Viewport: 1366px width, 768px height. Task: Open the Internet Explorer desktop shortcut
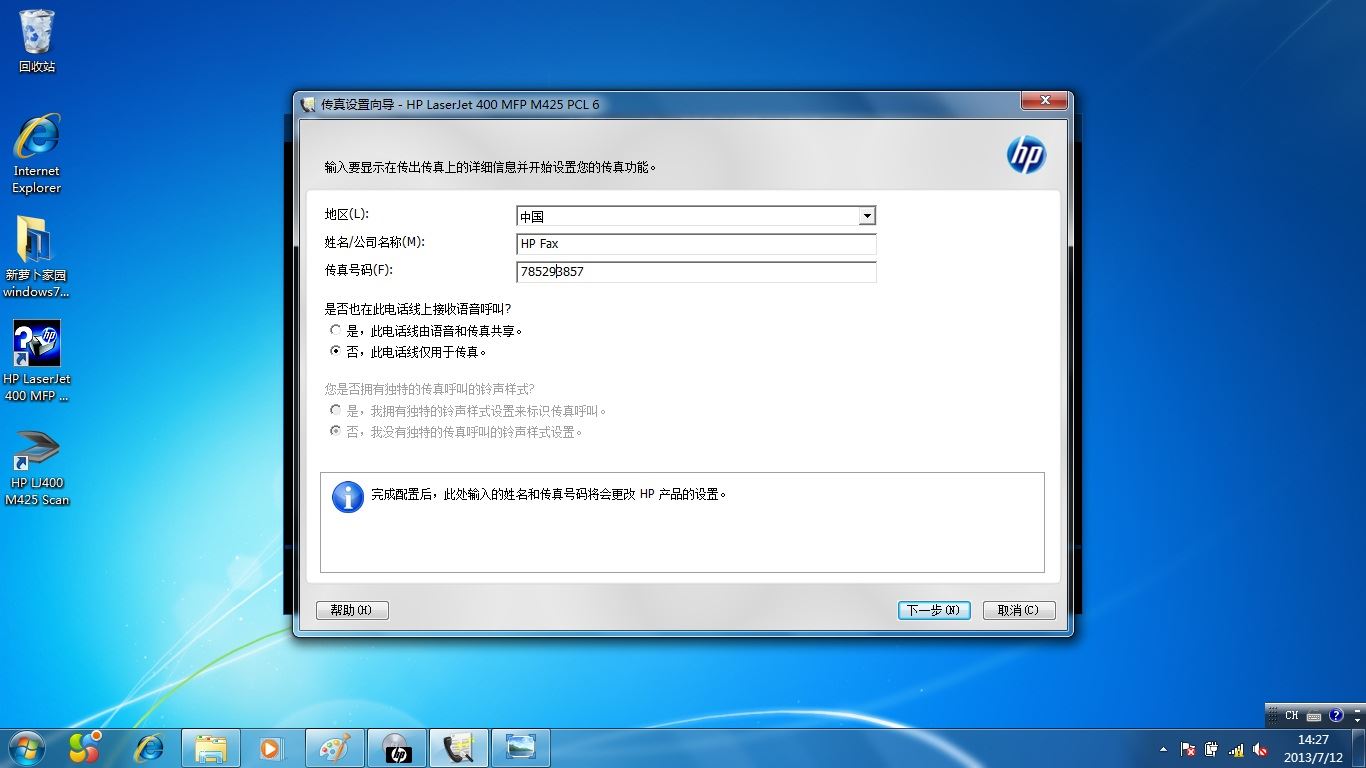(x=37, y=153)
